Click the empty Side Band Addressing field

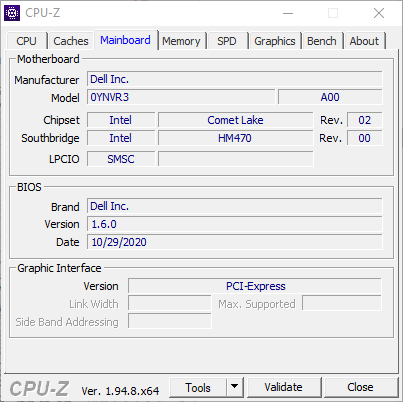click(x=170, y=321)
